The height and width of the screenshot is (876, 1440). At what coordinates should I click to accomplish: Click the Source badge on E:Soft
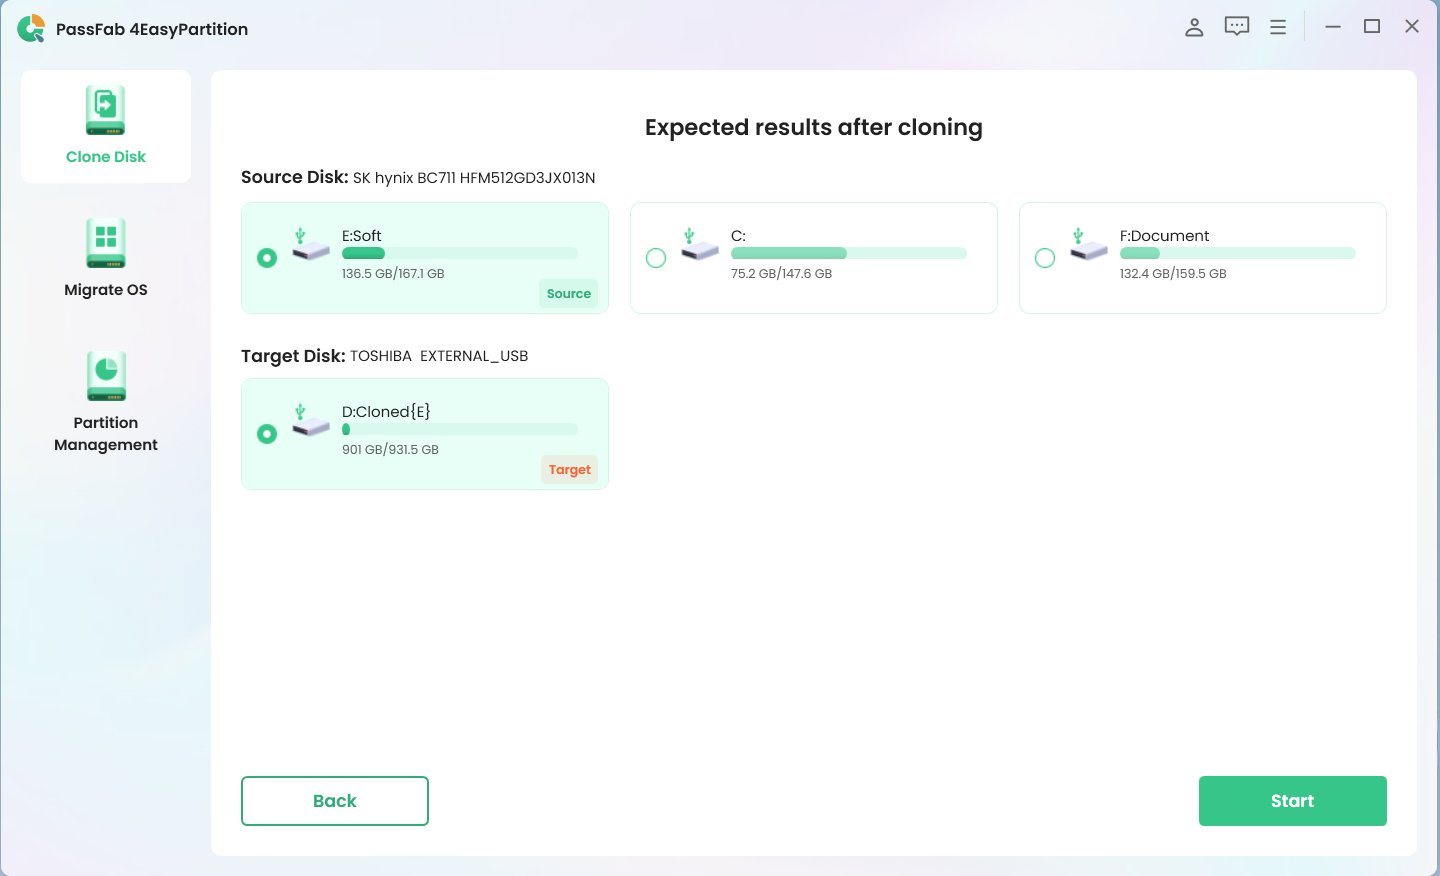click(x=568, y=294)
